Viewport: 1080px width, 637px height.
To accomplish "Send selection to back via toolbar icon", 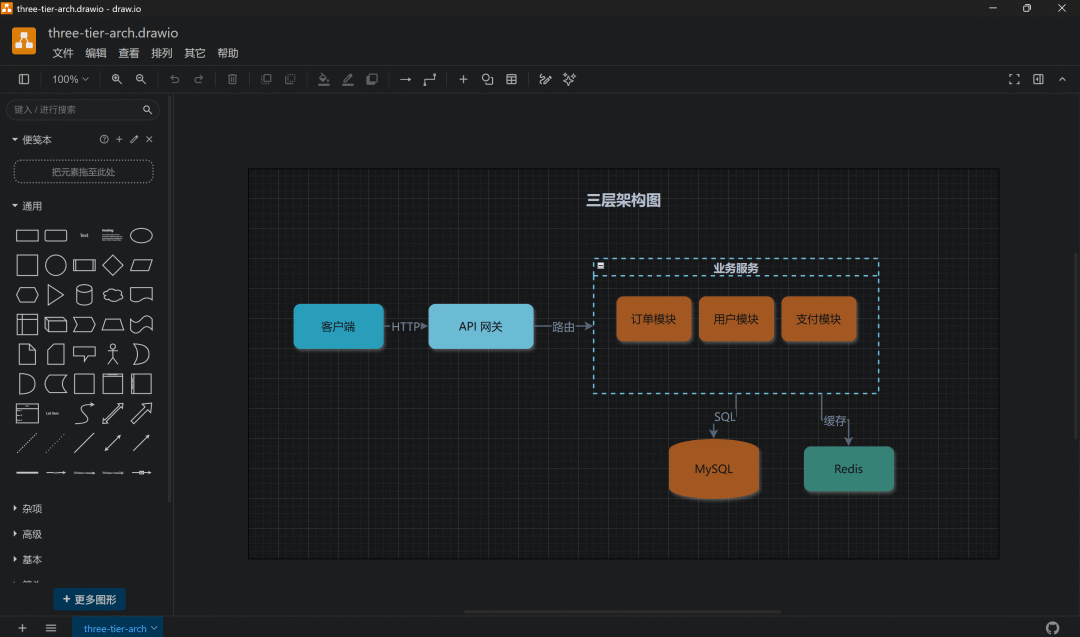I will point(290,79).
